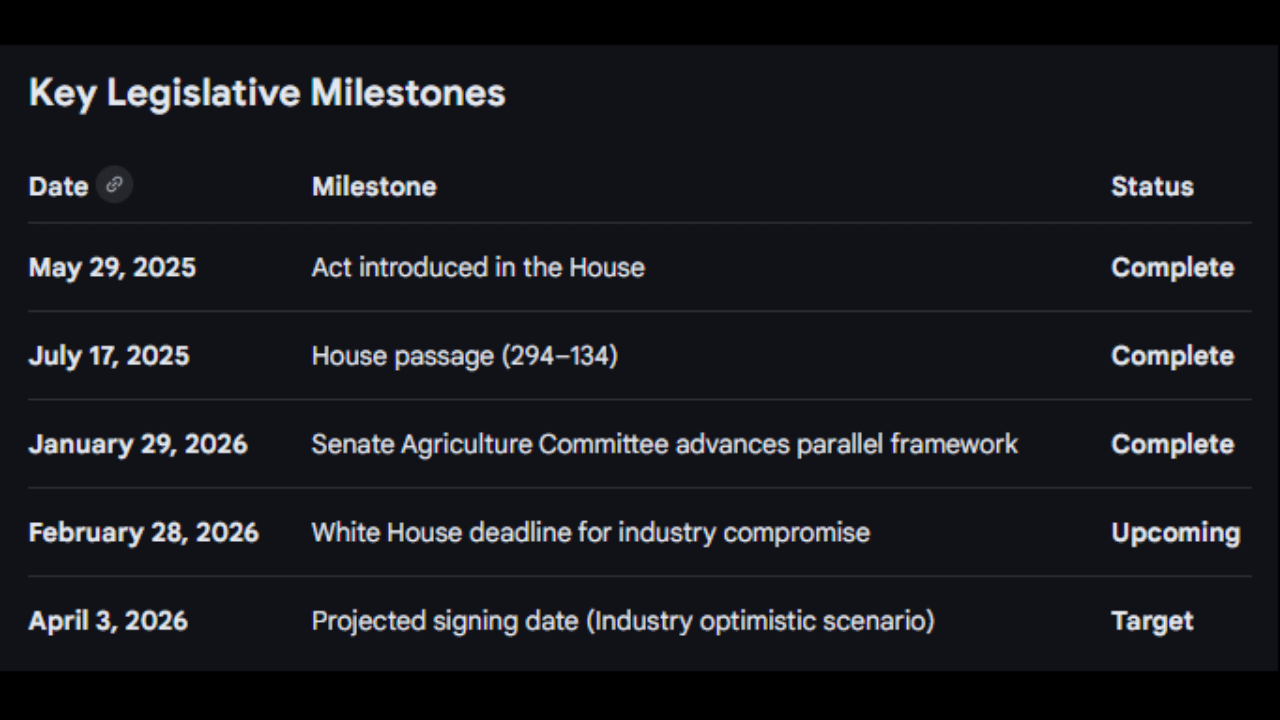Click the Projected signing date milestone text

[623, 621]
